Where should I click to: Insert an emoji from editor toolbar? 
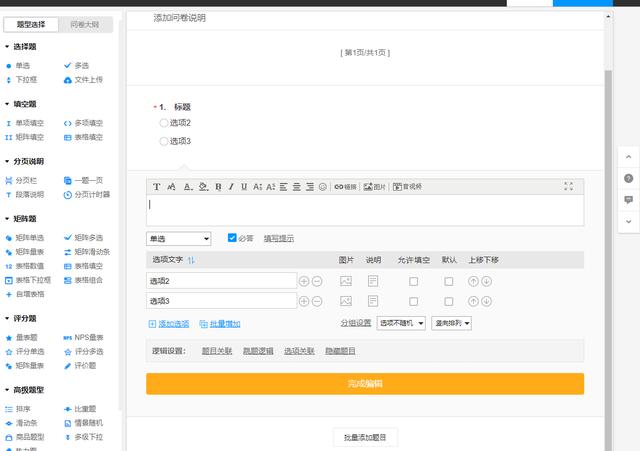click(322, 187)
